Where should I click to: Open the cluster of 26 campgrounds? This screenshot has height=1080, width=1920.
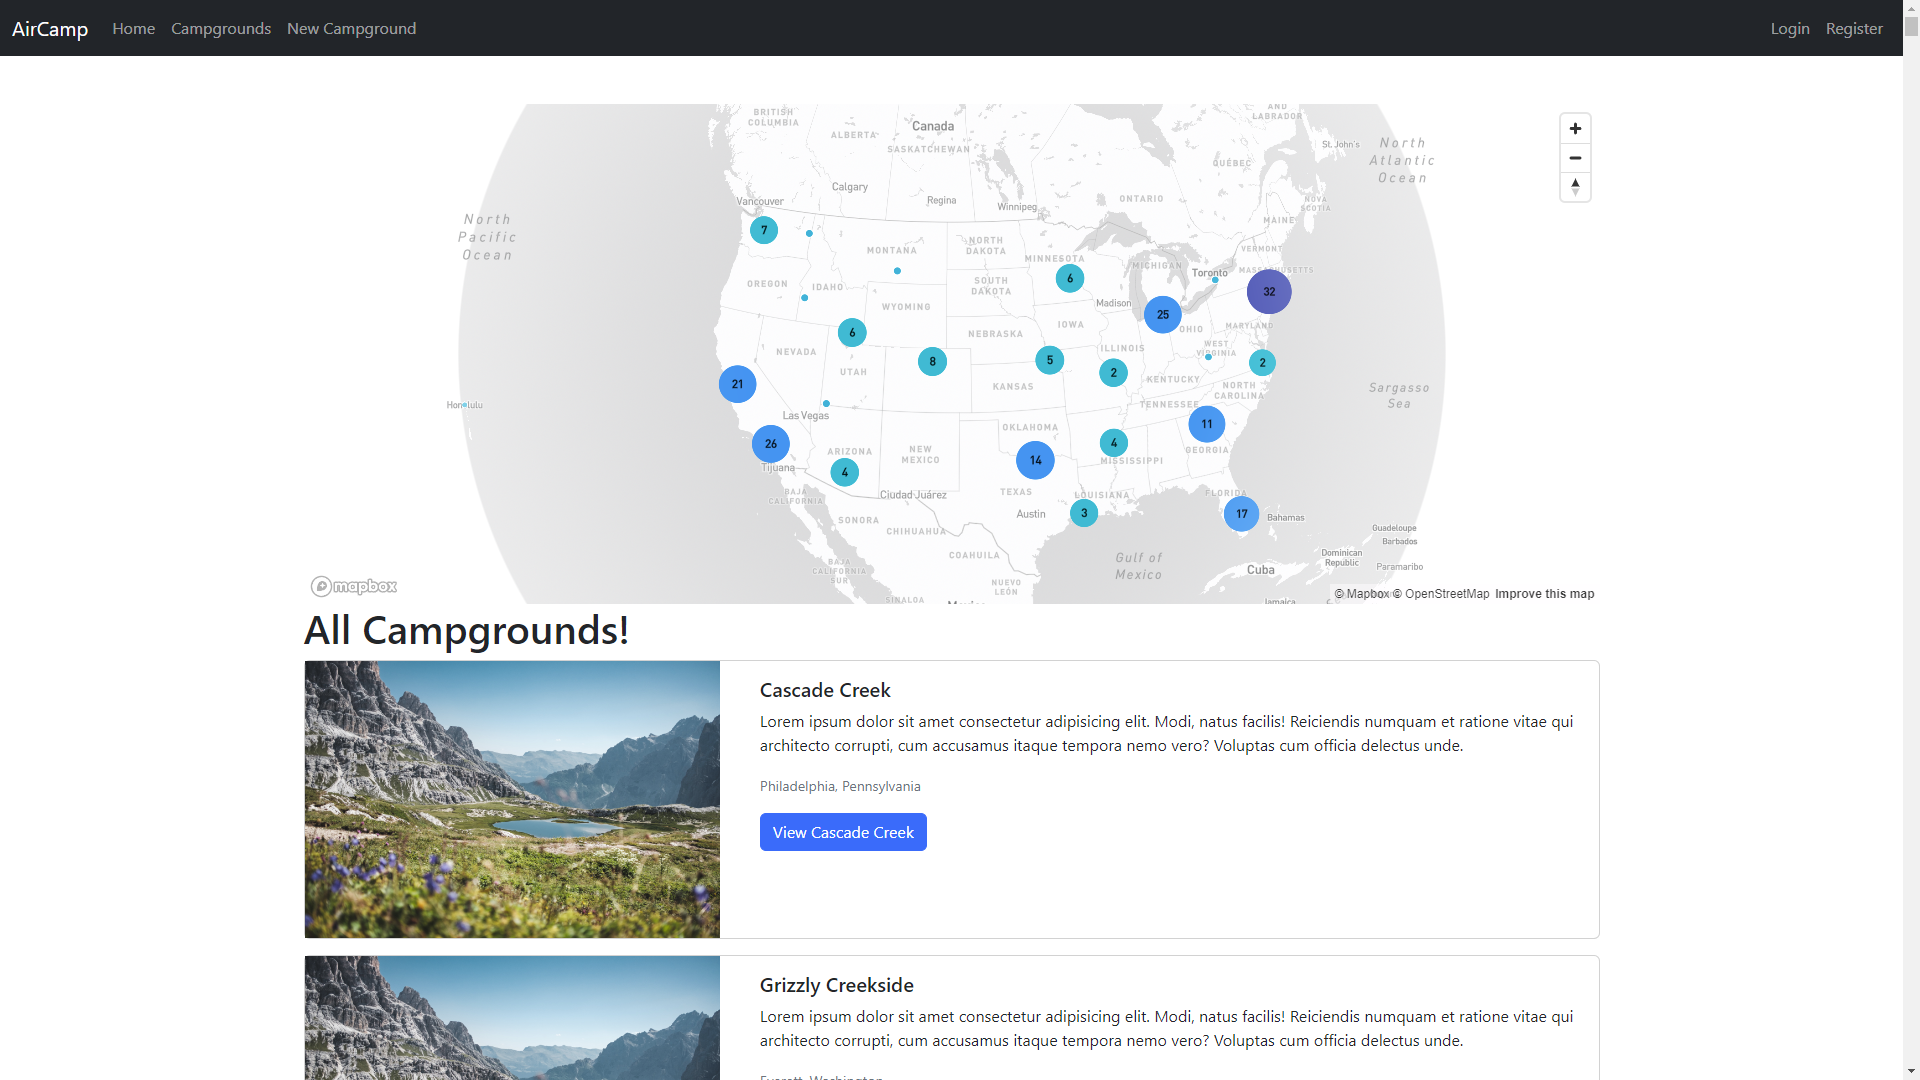coord(770,444)
